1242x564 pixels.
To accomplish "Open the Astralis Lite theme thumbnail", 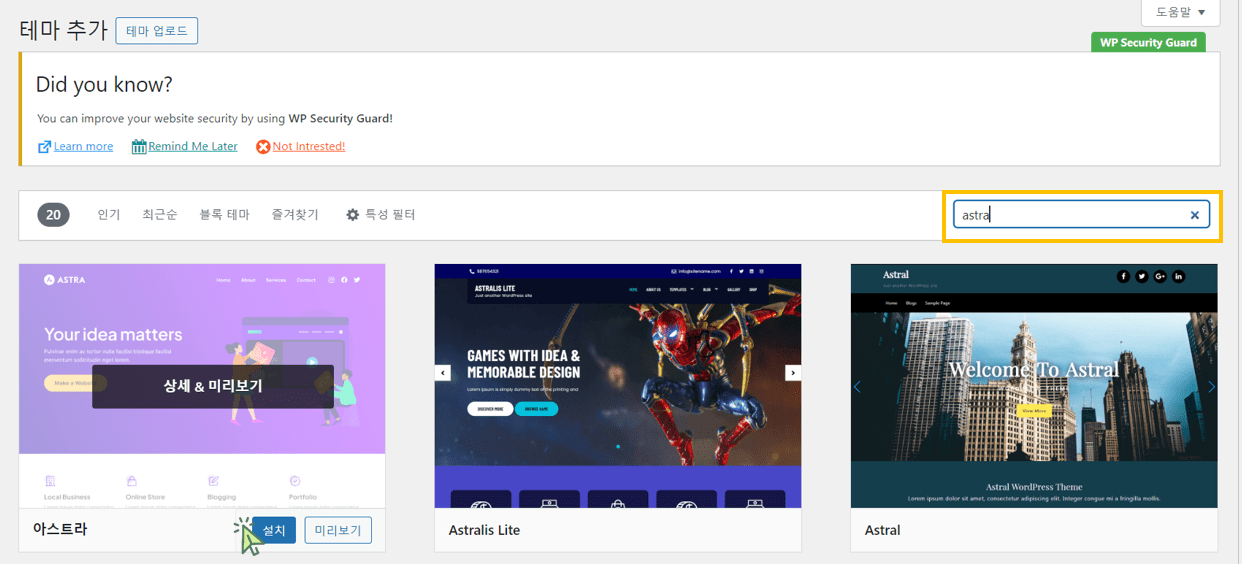I will coord(618,386).
